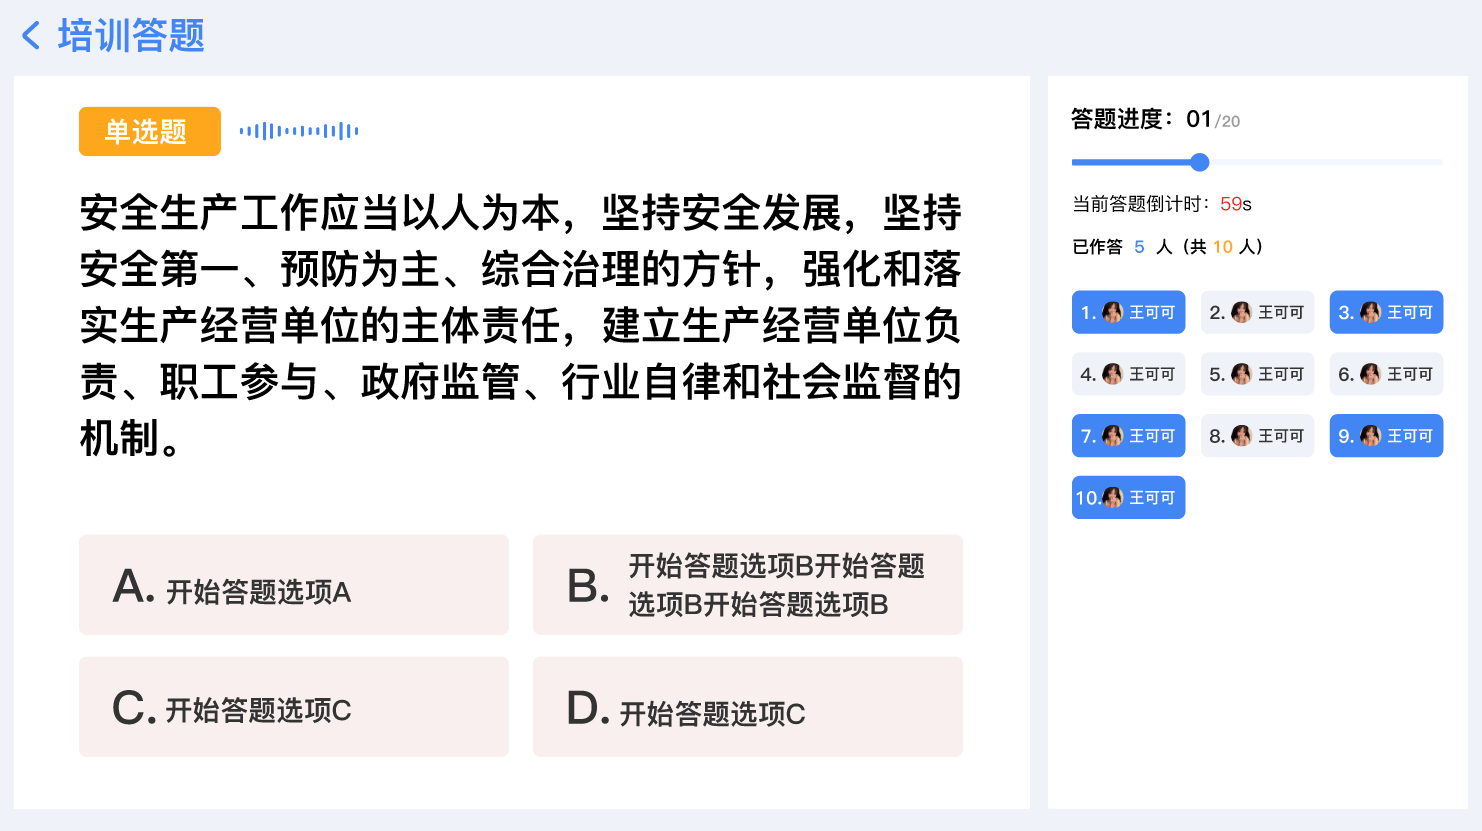The image size is (1482, 831).
Task: Click participant 4 chip
Action: point(1128,374)
